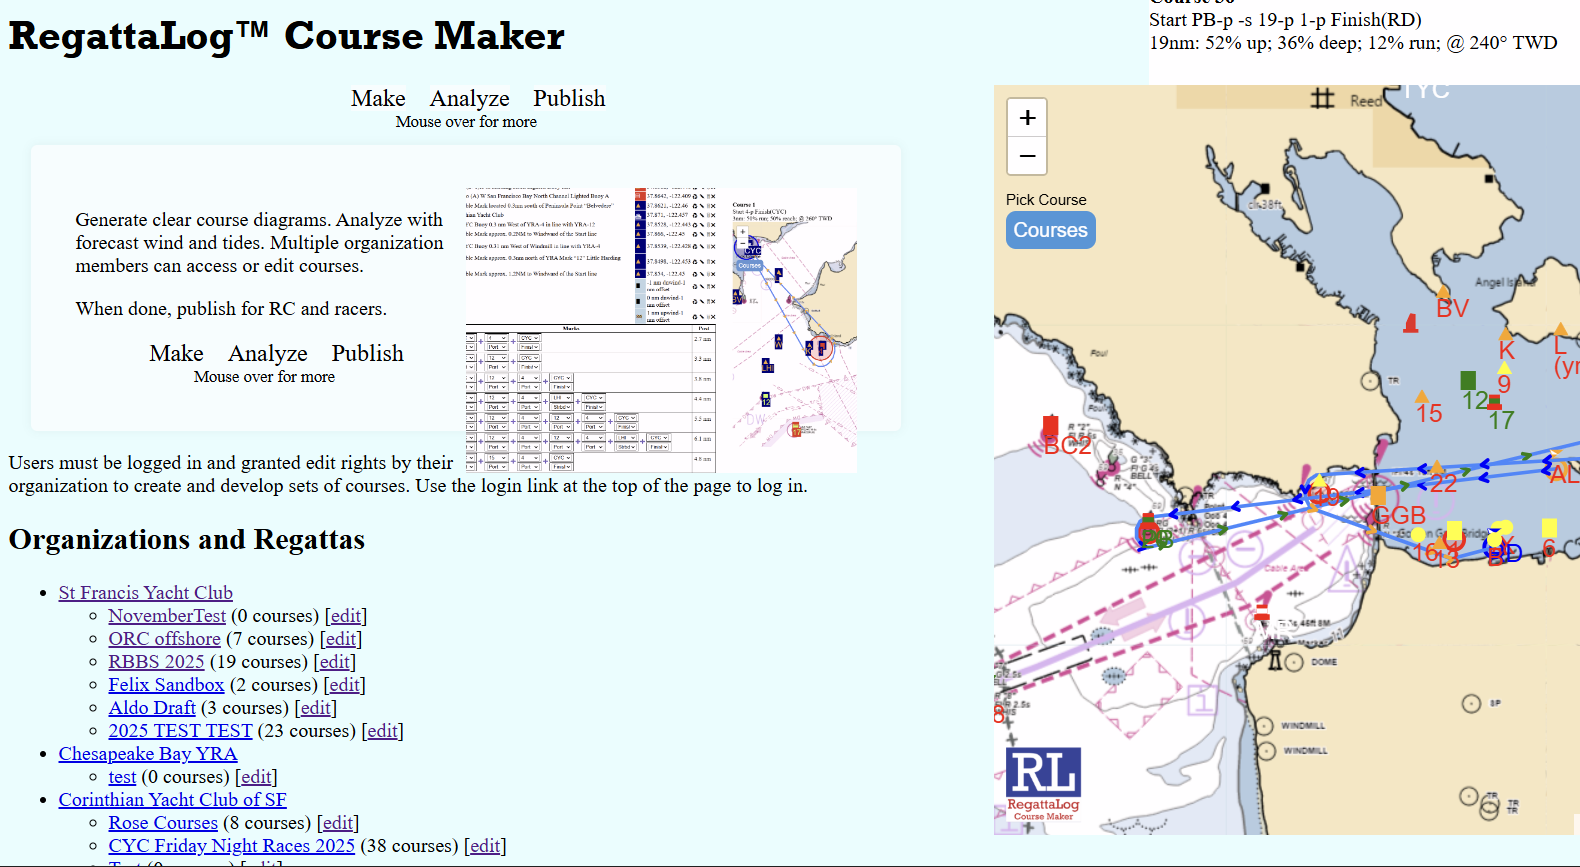Open the RBBS 2025 regatta
This screenshot has width=1580, height=867.
[x=157, y=662]
